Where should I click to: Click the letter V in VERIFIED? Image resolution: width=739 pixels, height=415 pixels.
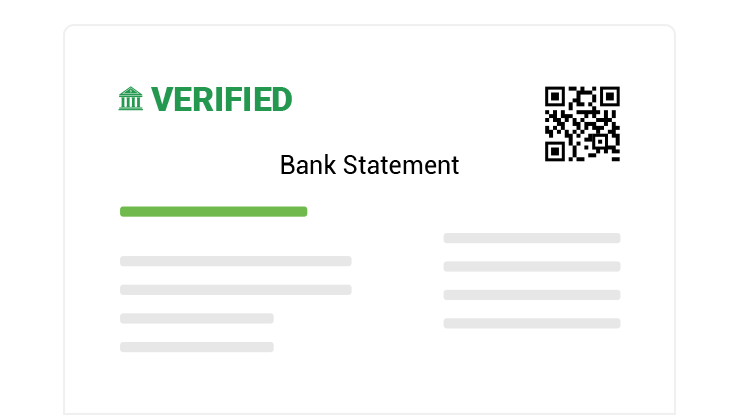coord(162,99)
